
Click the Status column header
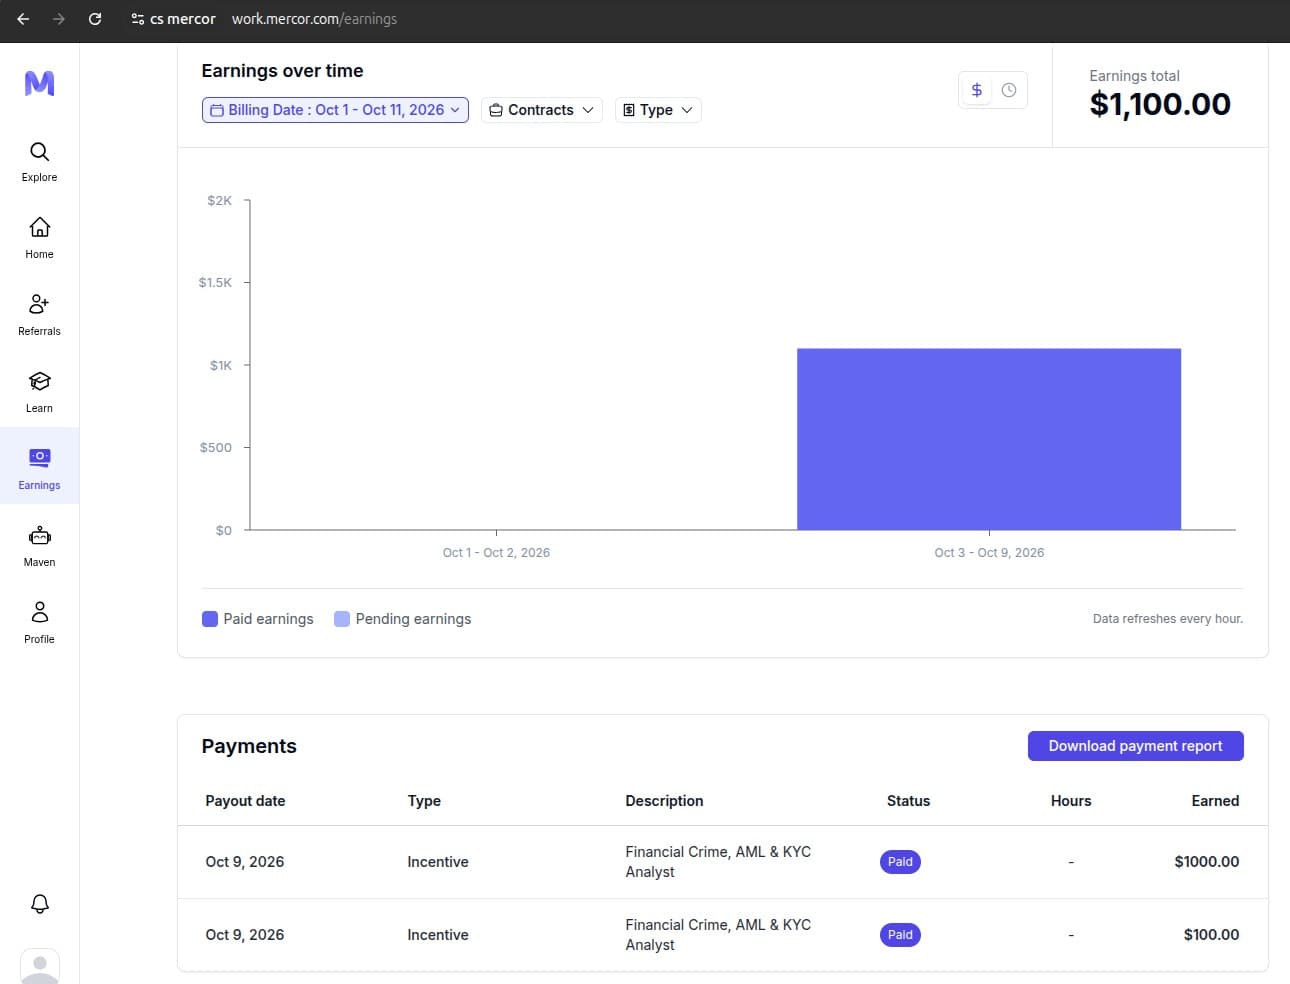[x=908, y=801]
